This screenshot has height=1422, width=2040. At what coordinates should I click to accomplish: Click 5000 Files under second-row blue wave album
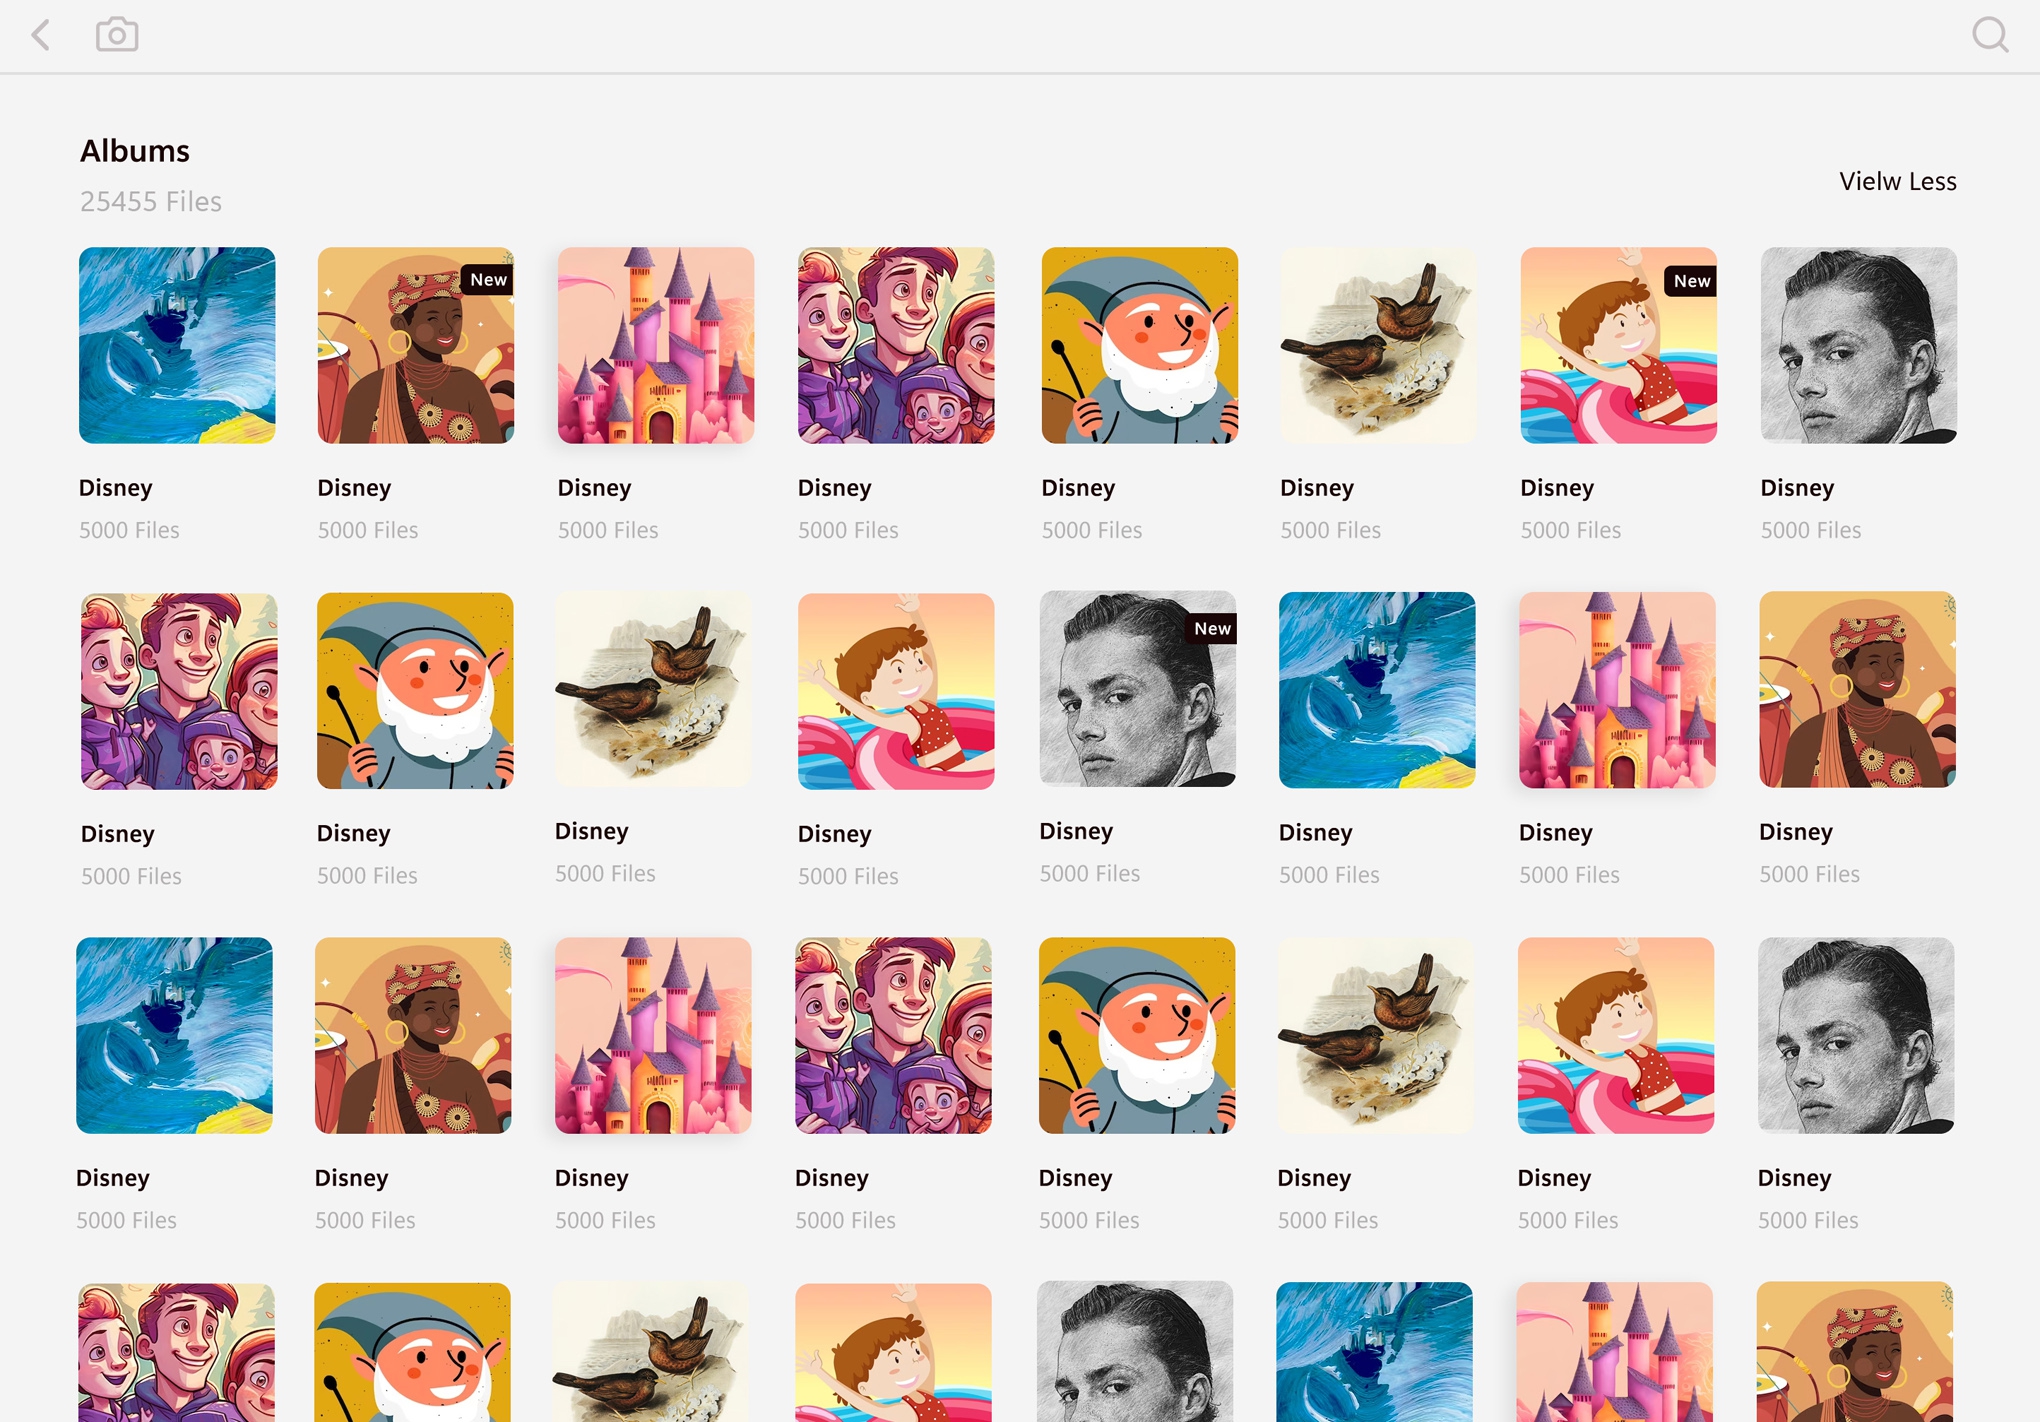1329,875
